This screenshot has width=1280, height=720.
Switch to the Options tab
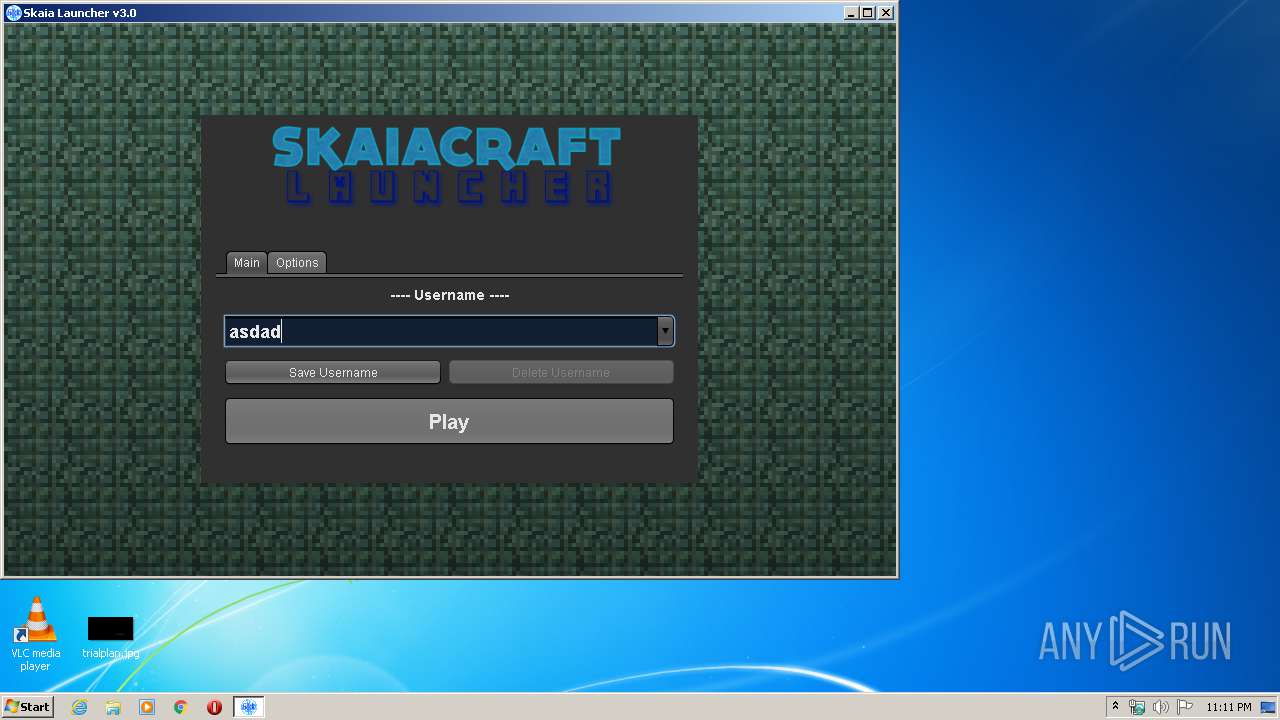point(297,263)
